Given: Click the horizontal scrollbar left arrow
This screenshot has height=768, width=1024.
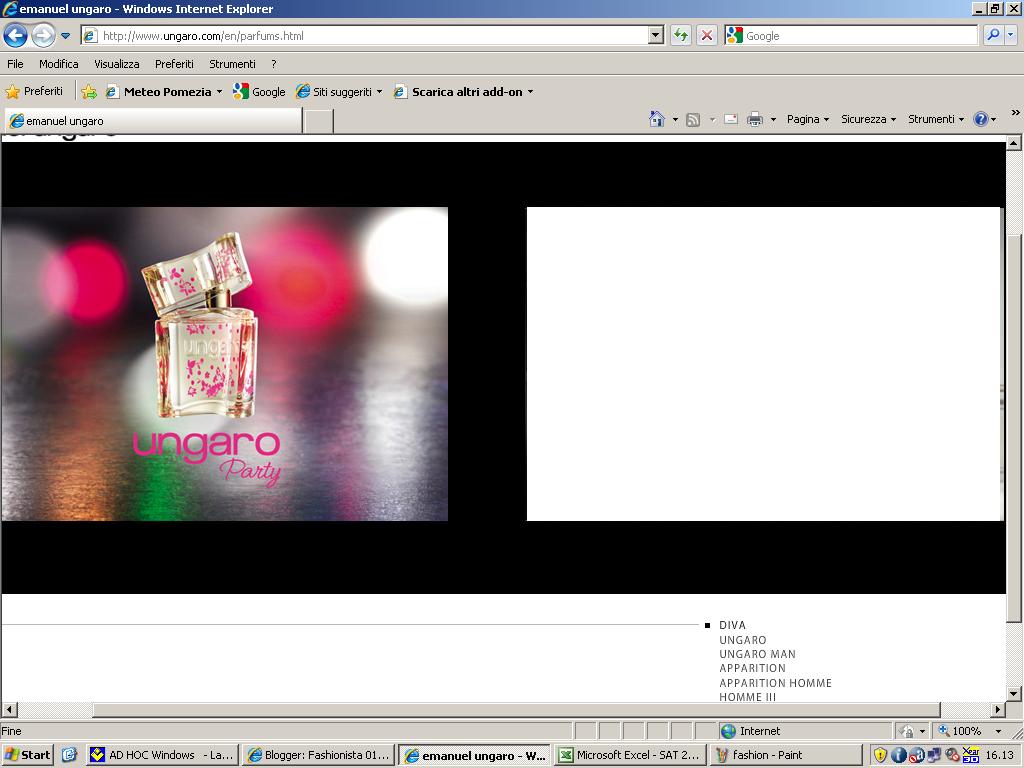Looking at the screenshot, I should [x=9, y=709].
